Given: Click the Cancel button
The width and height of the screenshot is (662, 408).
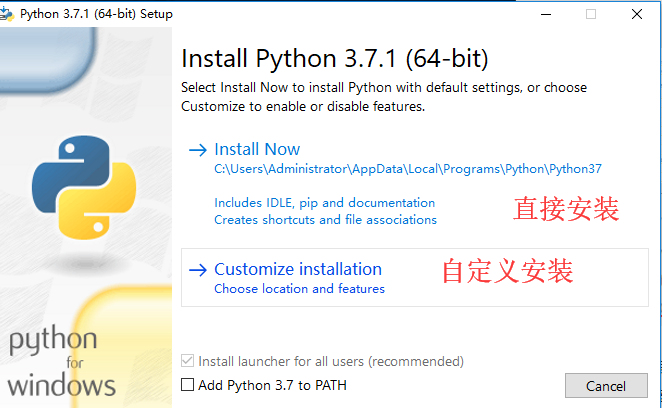Looking at the screenshot, I should 606,385.
